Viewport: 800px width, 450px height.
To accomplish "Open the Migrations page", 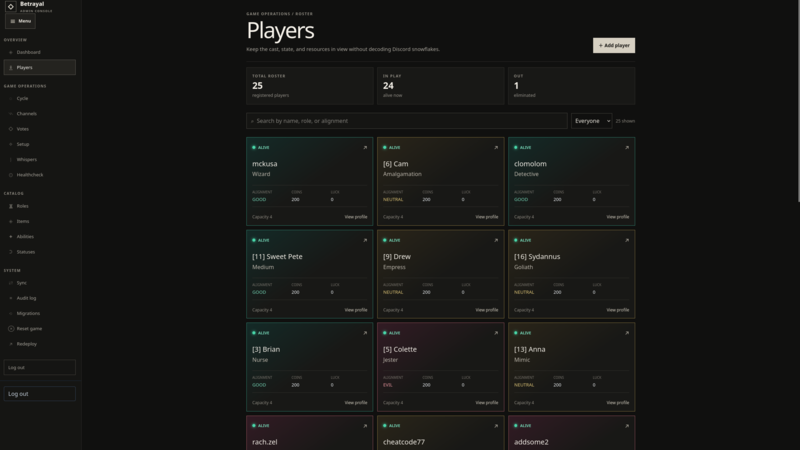I will pyautogui.click(x=39, y=313).
